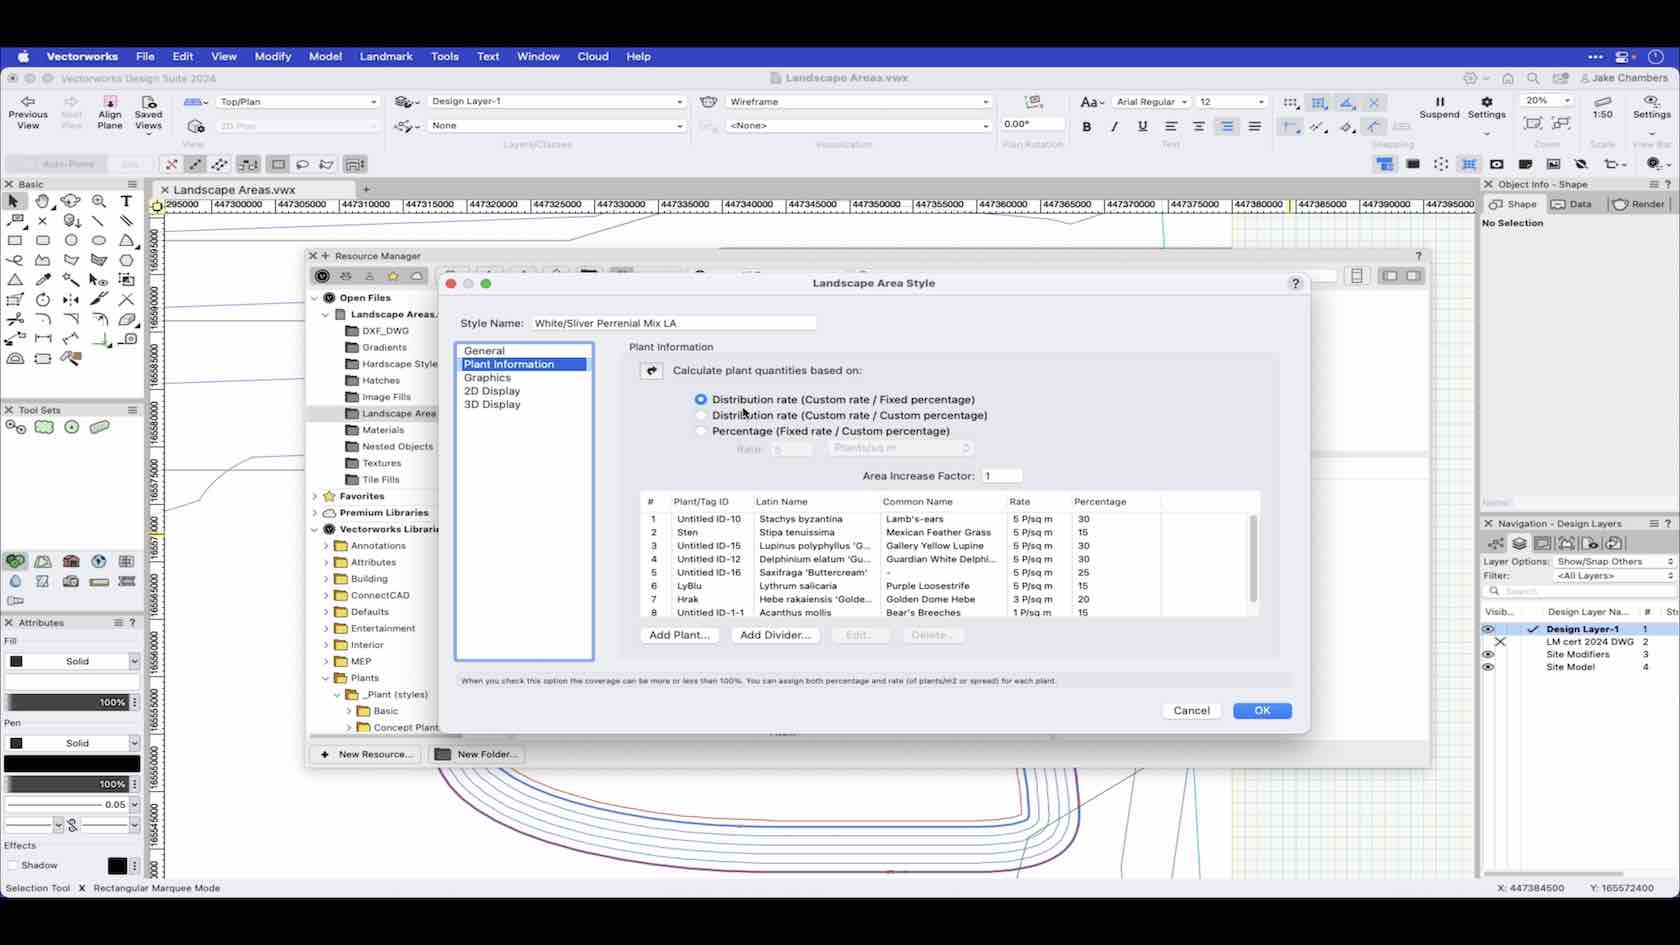The height and width of the screenshot is (945, 1680).
Task: Select the Selection arrow tool in Basic palette
Action: pyautogui.click(x=14, y=201)
